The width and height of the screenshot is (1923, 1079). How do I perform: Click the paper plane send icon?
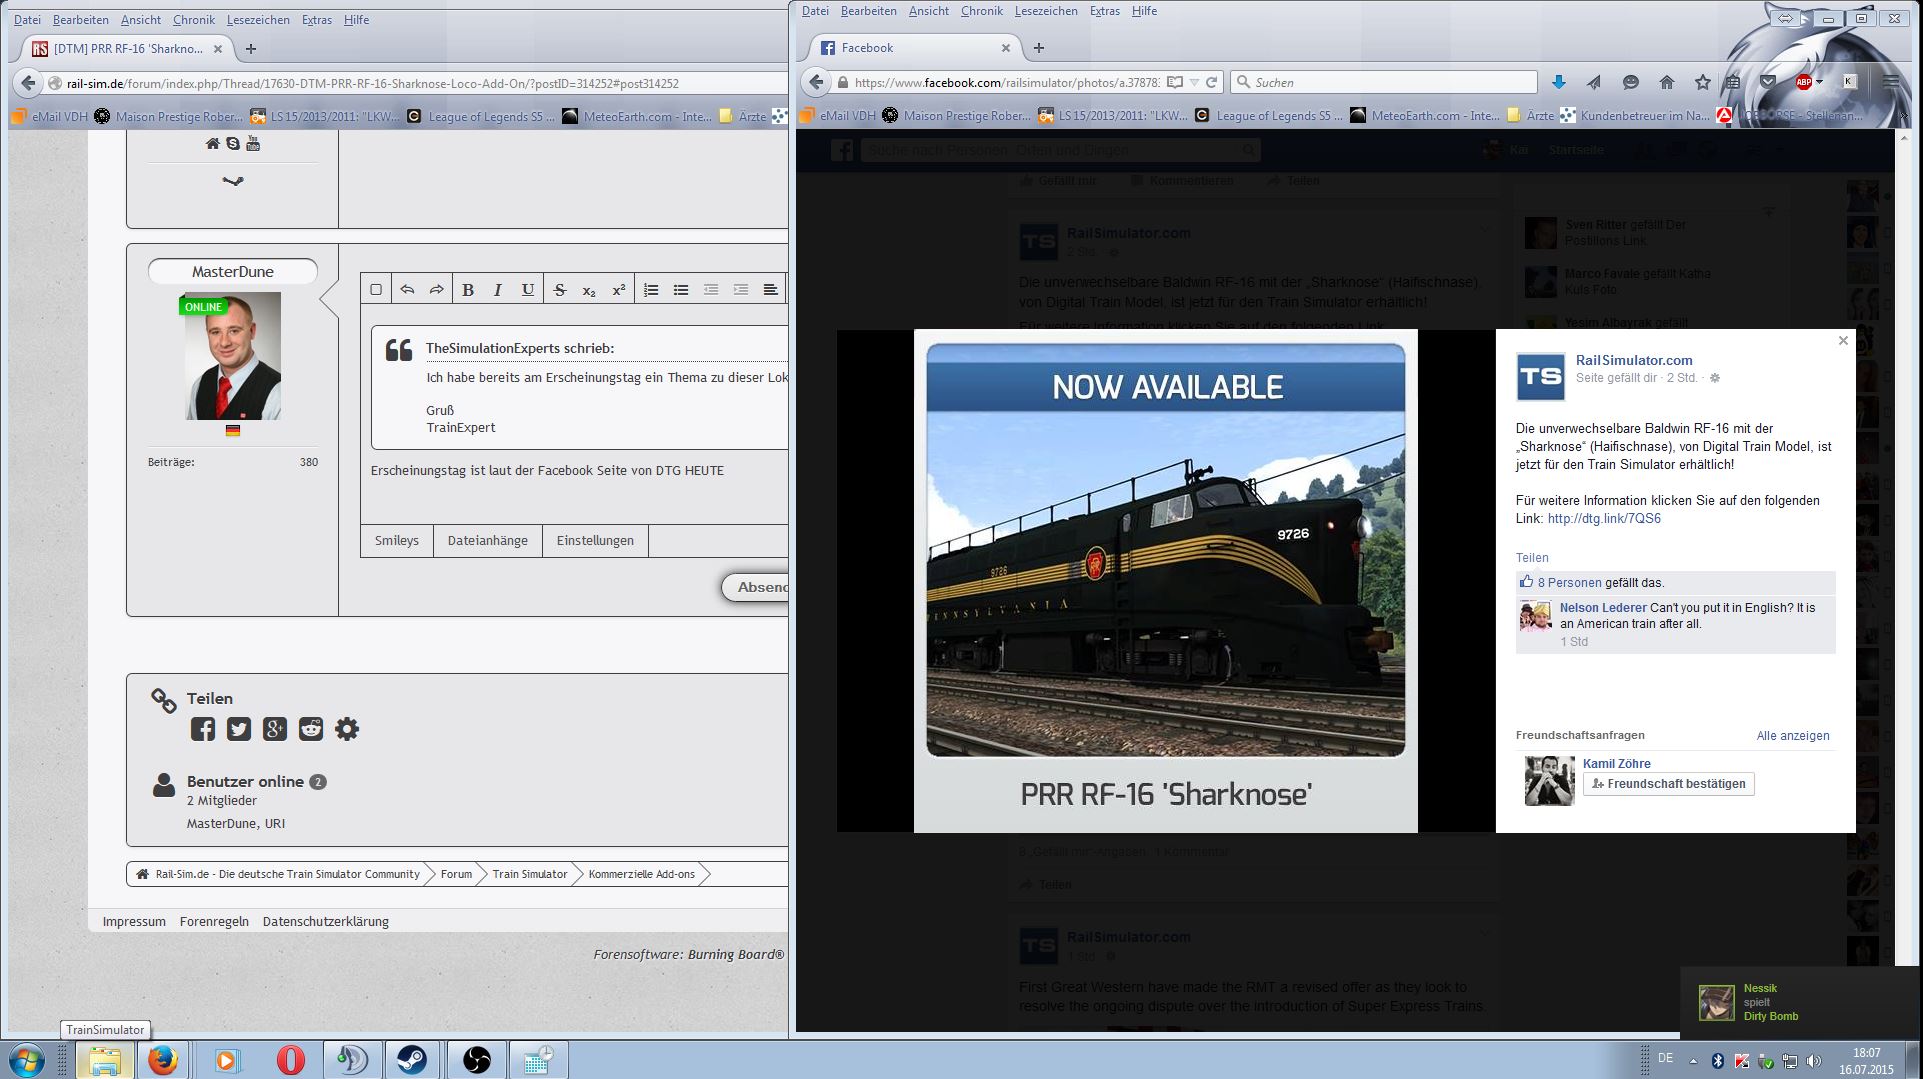(x=1594, y=82)
